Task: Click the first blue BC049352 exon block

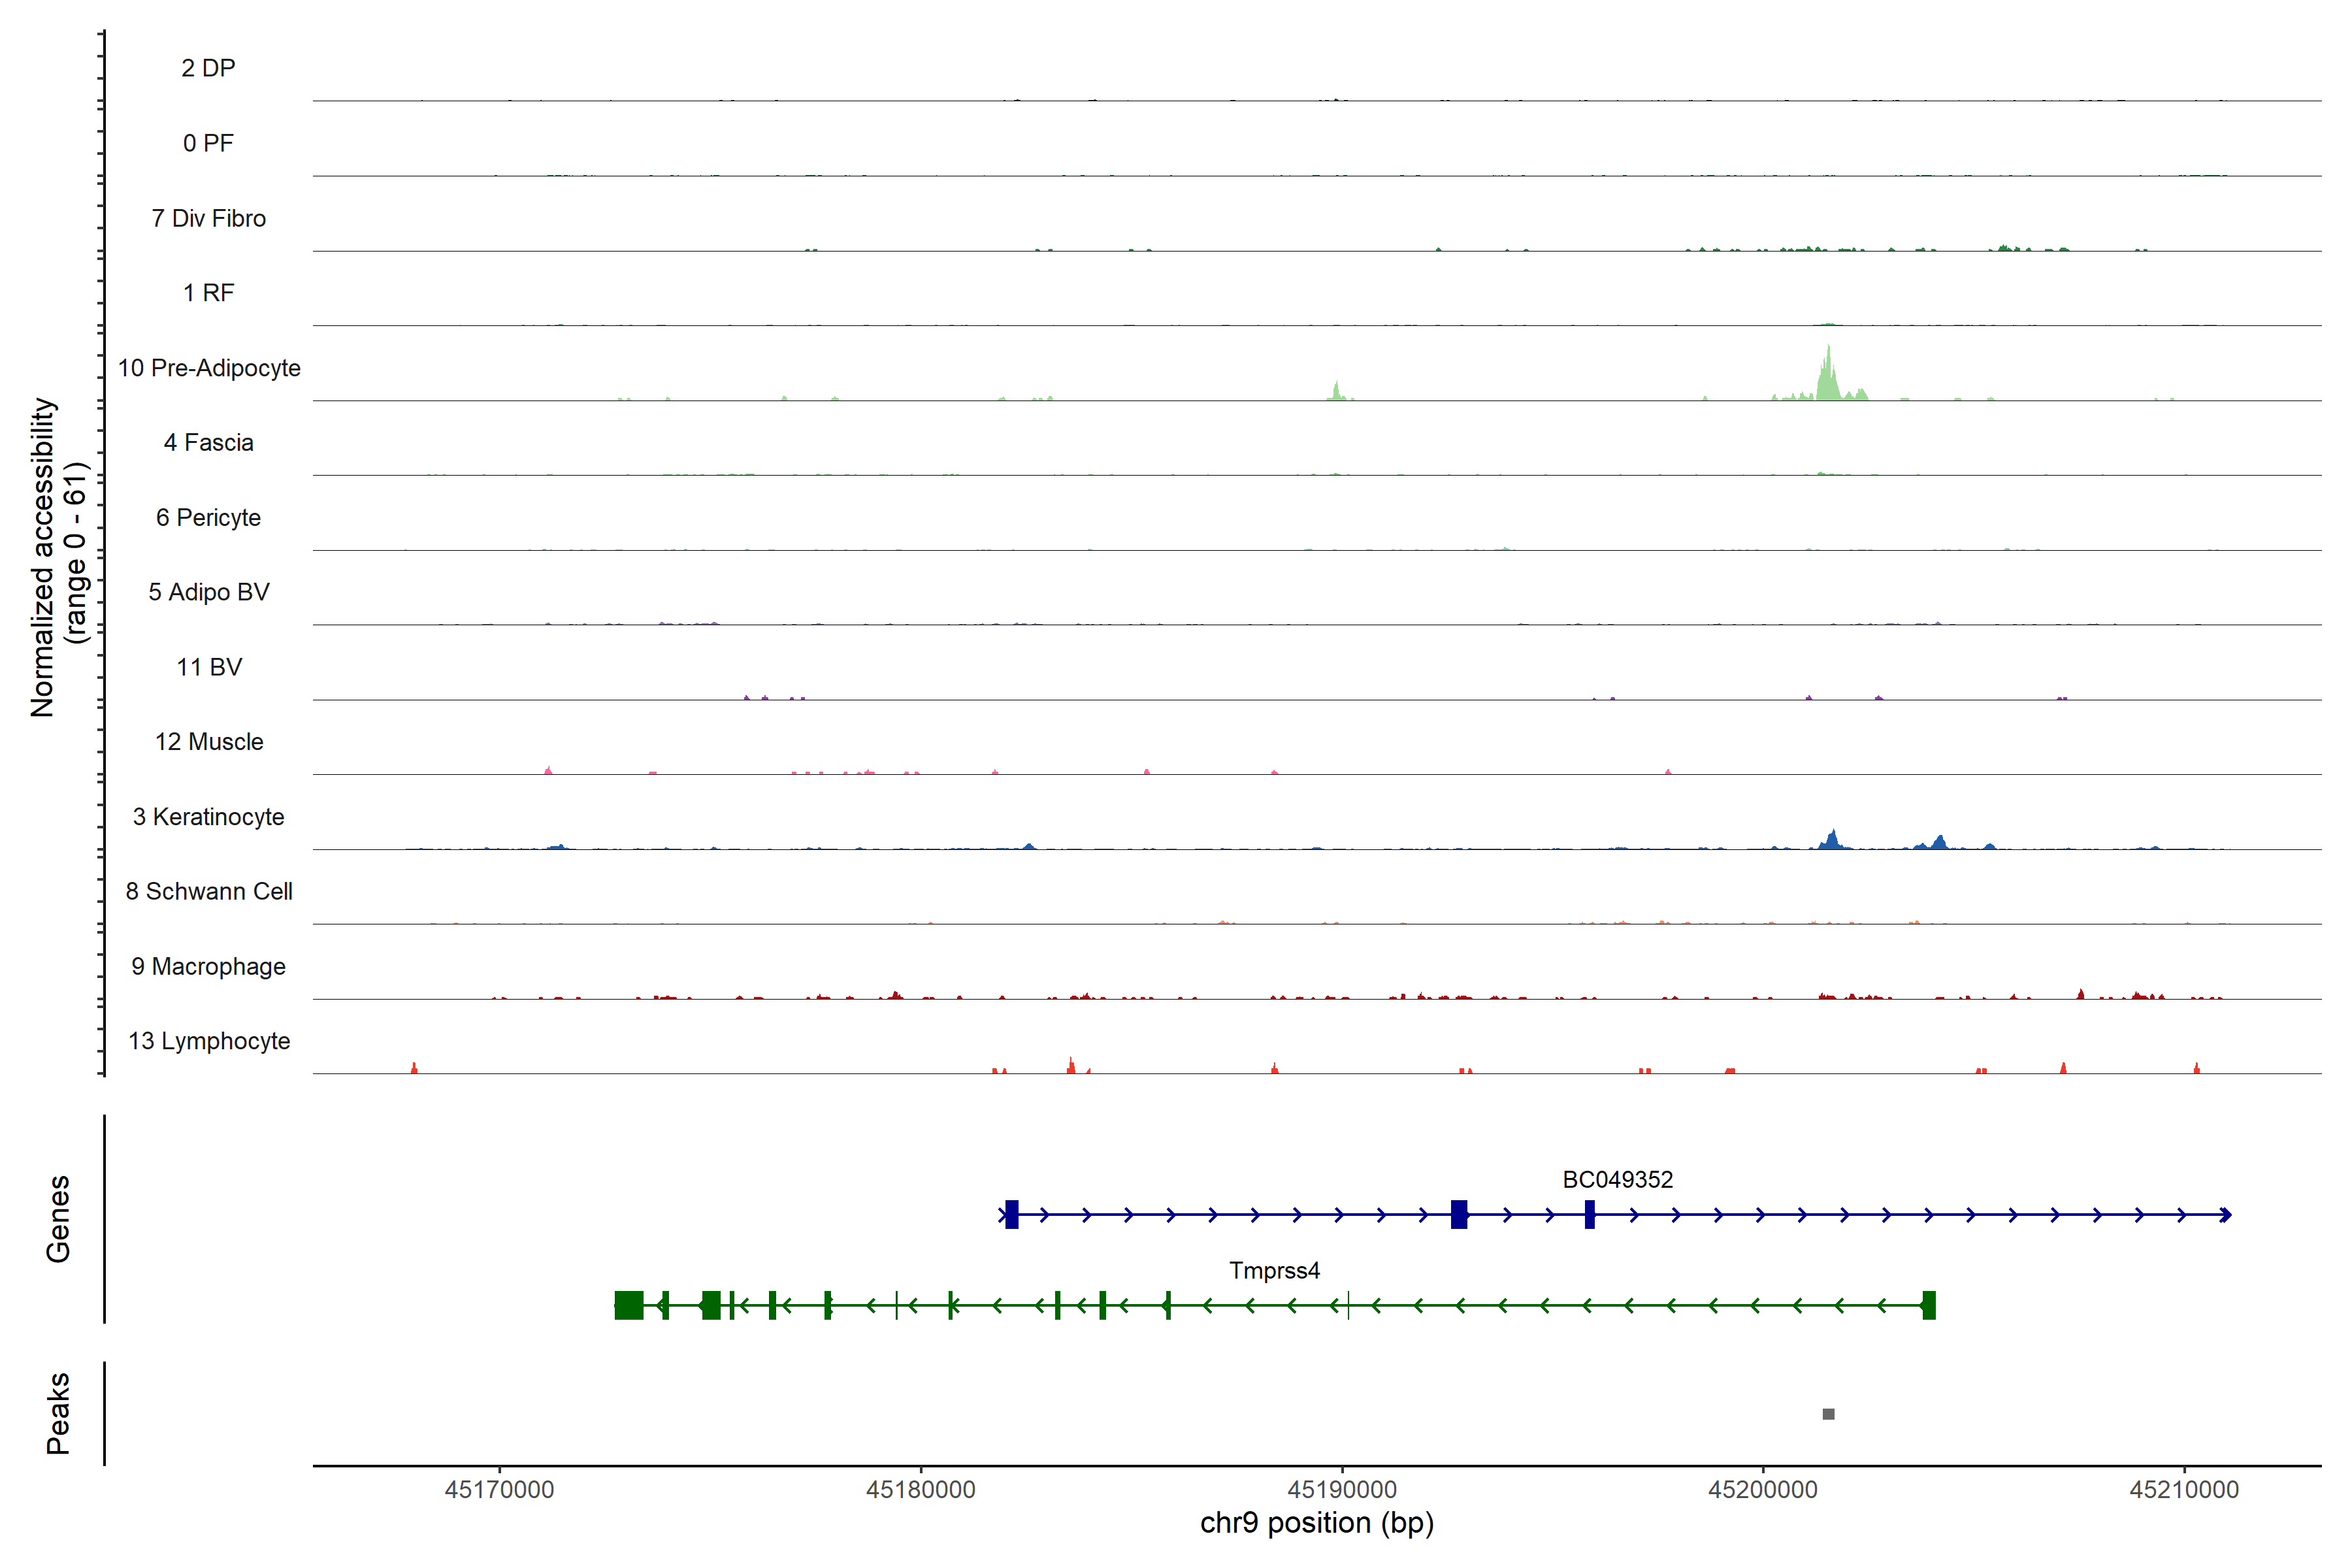Action: [x=1012, y=1214]
